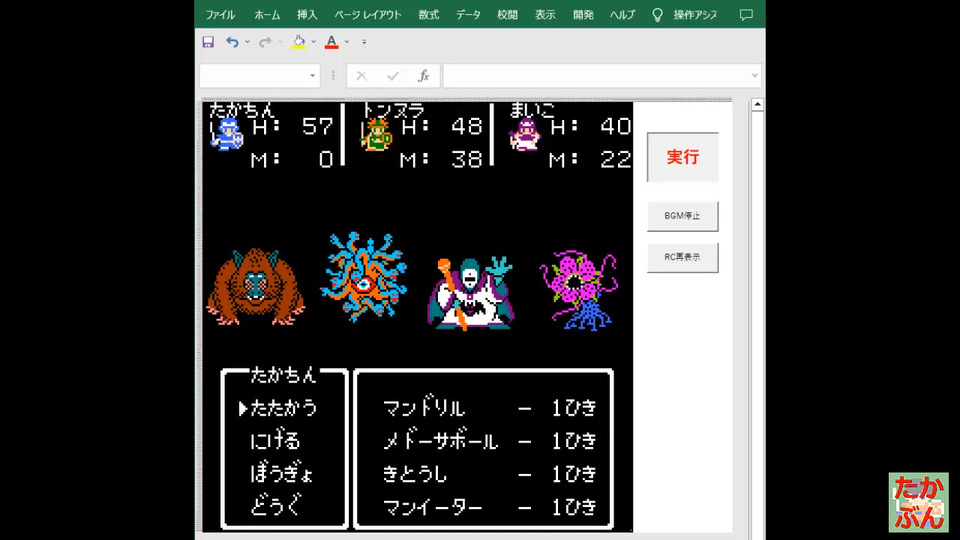Open the ファイル menu tab
The image size is (960, 540).
click(x=220, y=15)
